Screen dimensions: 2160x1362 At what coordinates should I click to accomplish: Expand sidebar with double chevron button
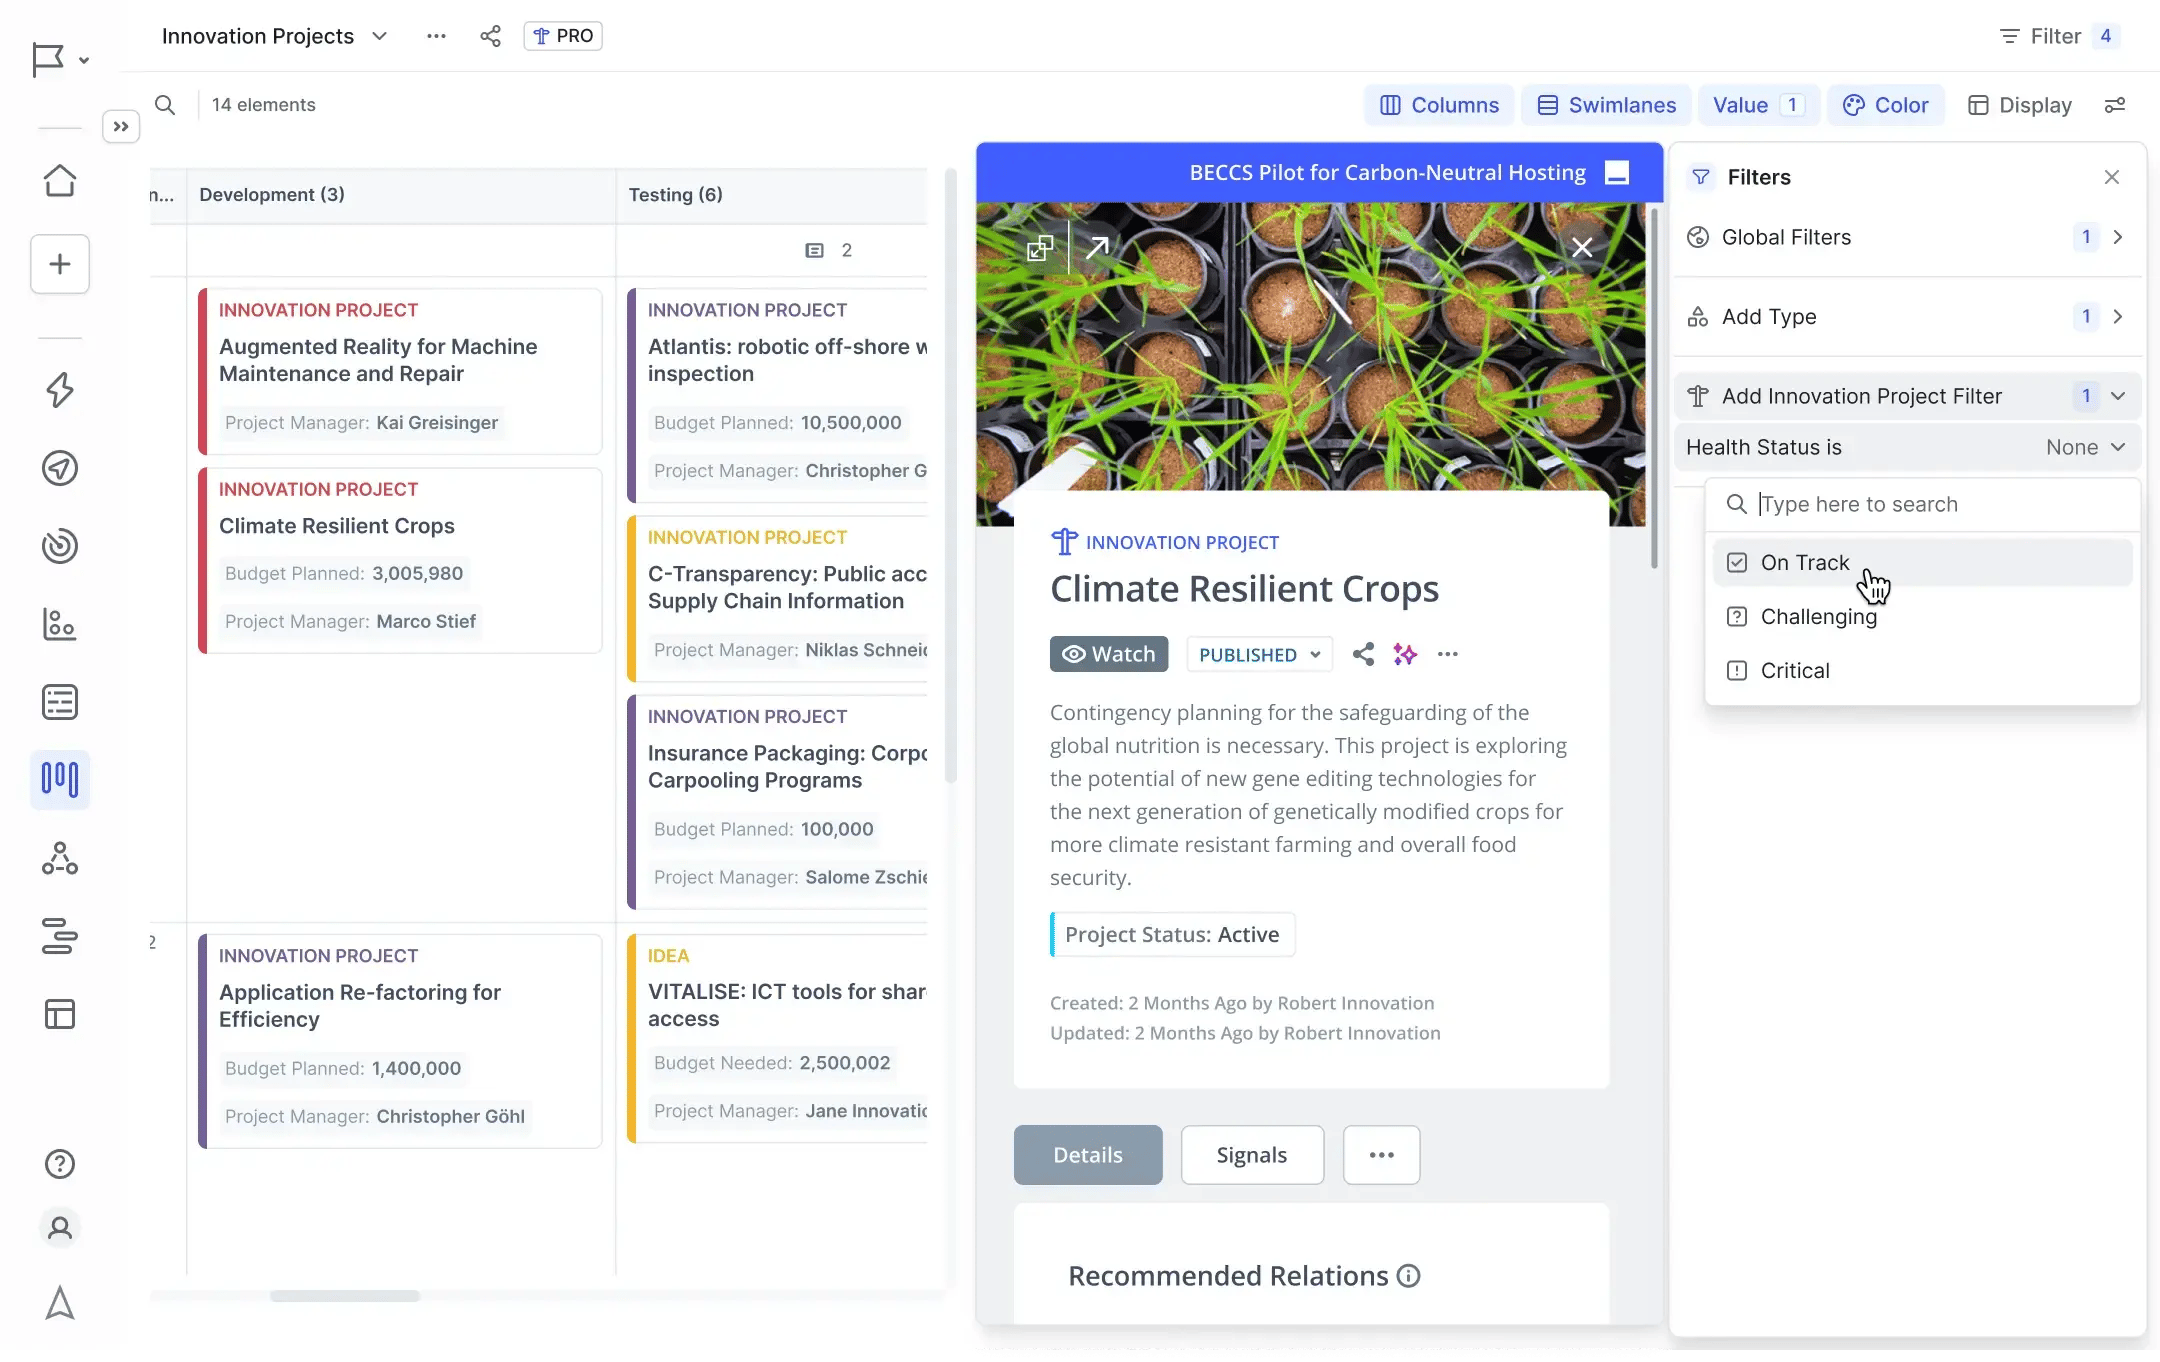121,127
